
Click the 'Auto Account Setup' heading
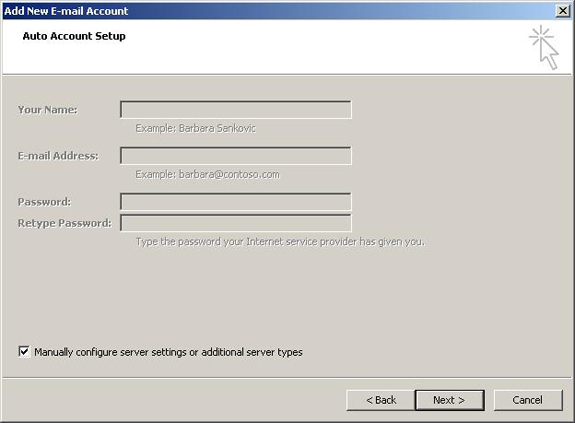click(74, 36)
